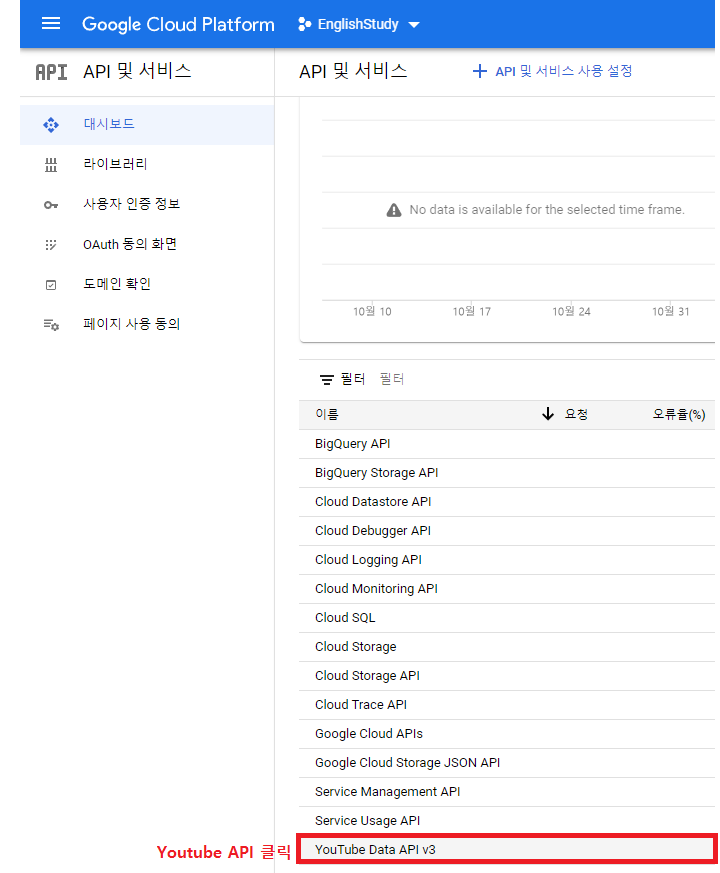
Task: Click the down arrow sort icon by 요청
Action: 548,414
